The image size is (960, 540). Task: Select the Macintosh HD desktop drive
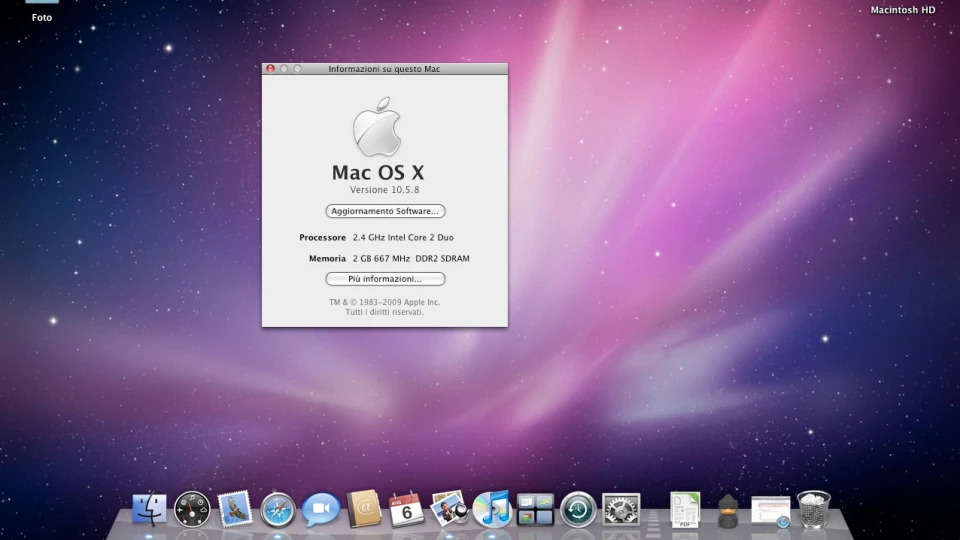[x=902, y=9]
